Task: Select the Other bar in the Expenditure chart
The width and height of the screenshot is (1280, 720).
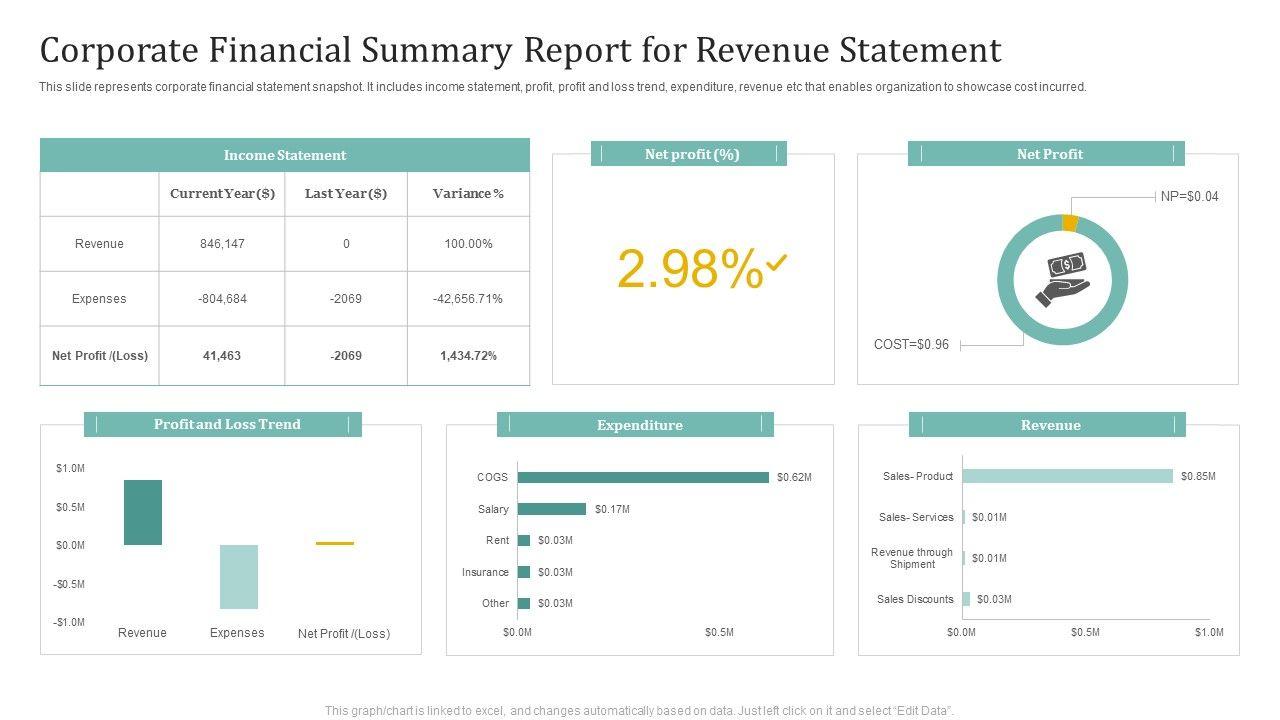Action: tap(524, 603)
